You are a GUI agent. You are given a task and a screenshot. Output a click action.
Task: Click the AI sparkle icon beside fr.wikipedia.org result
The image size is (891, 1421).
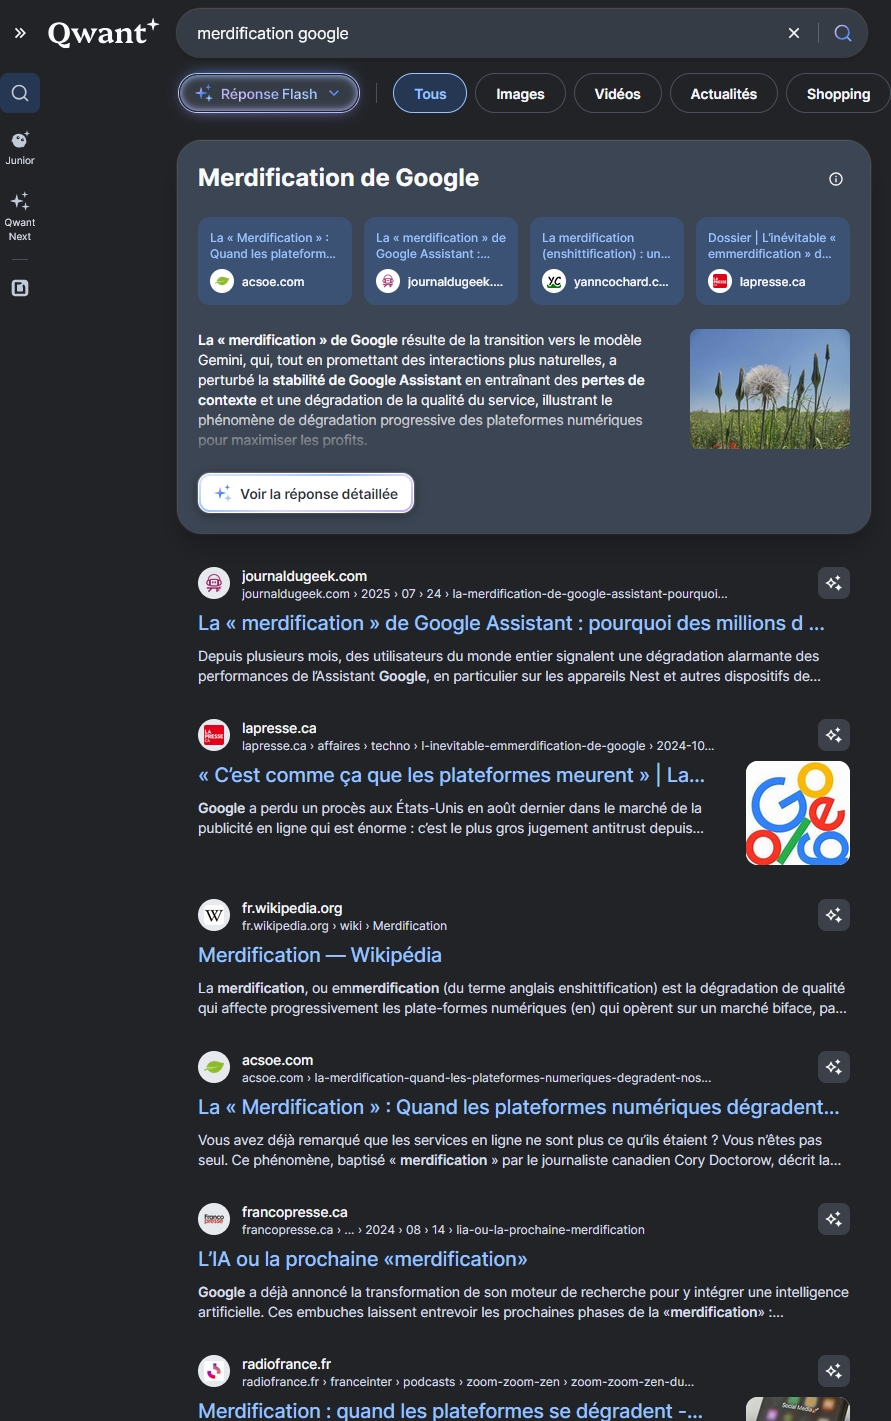834,915
